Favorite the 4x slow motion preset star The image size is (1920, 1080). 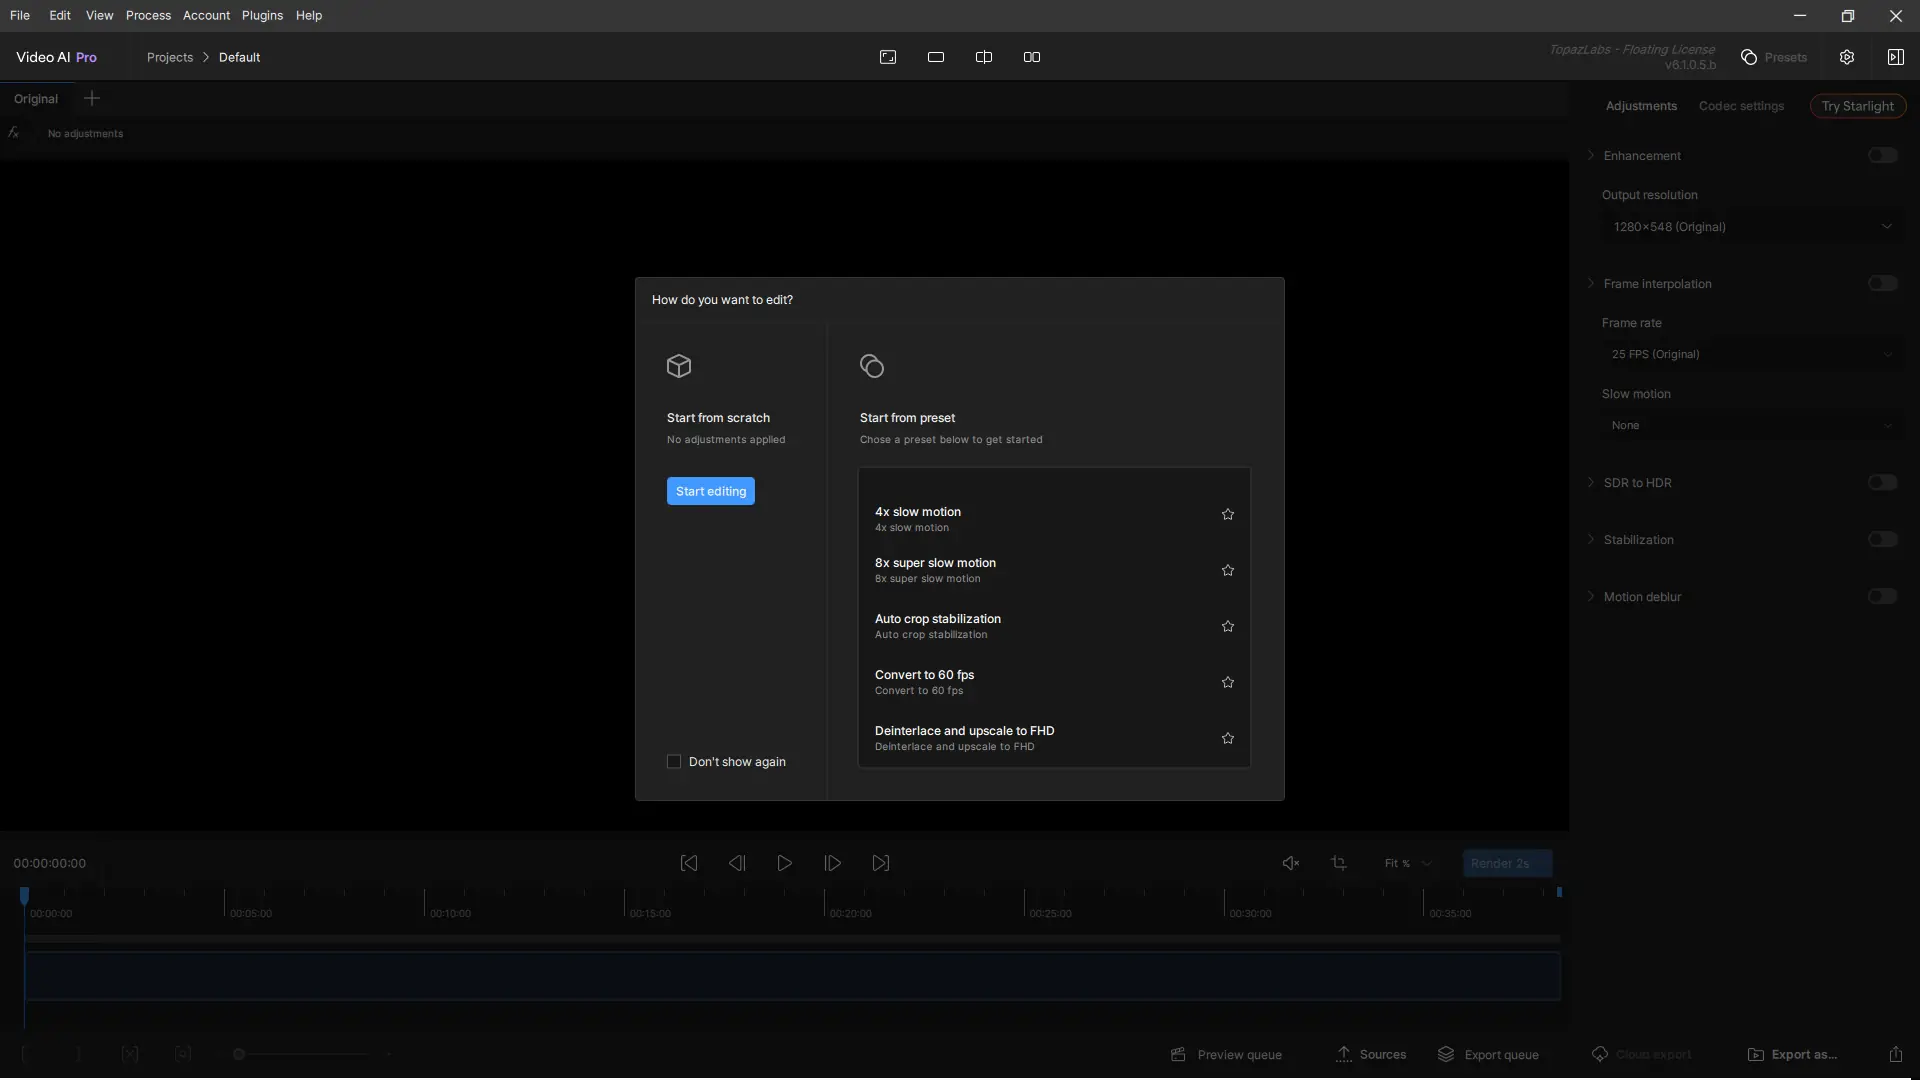(x=1228, y=514)
